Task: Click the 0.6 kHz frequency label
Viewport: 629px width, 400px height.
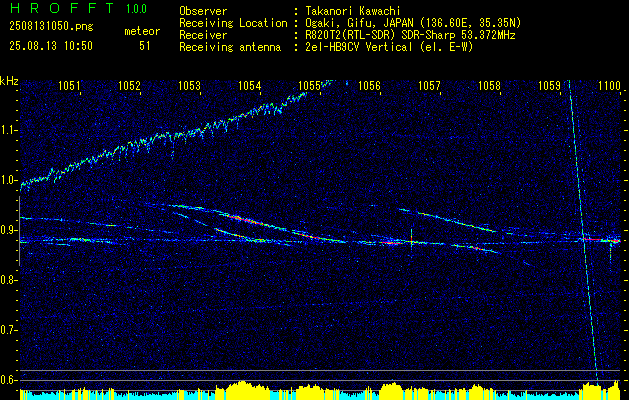Action: point(8,380)
